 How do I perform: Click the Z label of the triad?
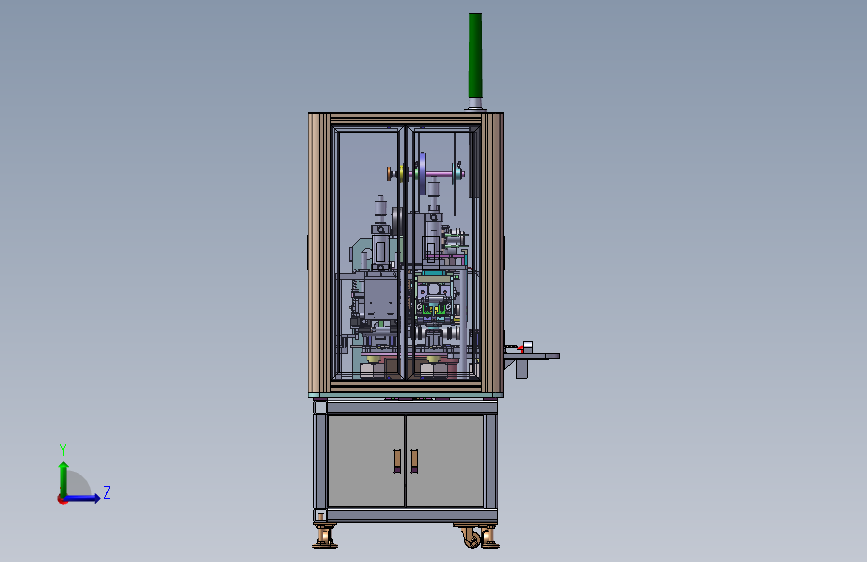click(x=107, y=492)
